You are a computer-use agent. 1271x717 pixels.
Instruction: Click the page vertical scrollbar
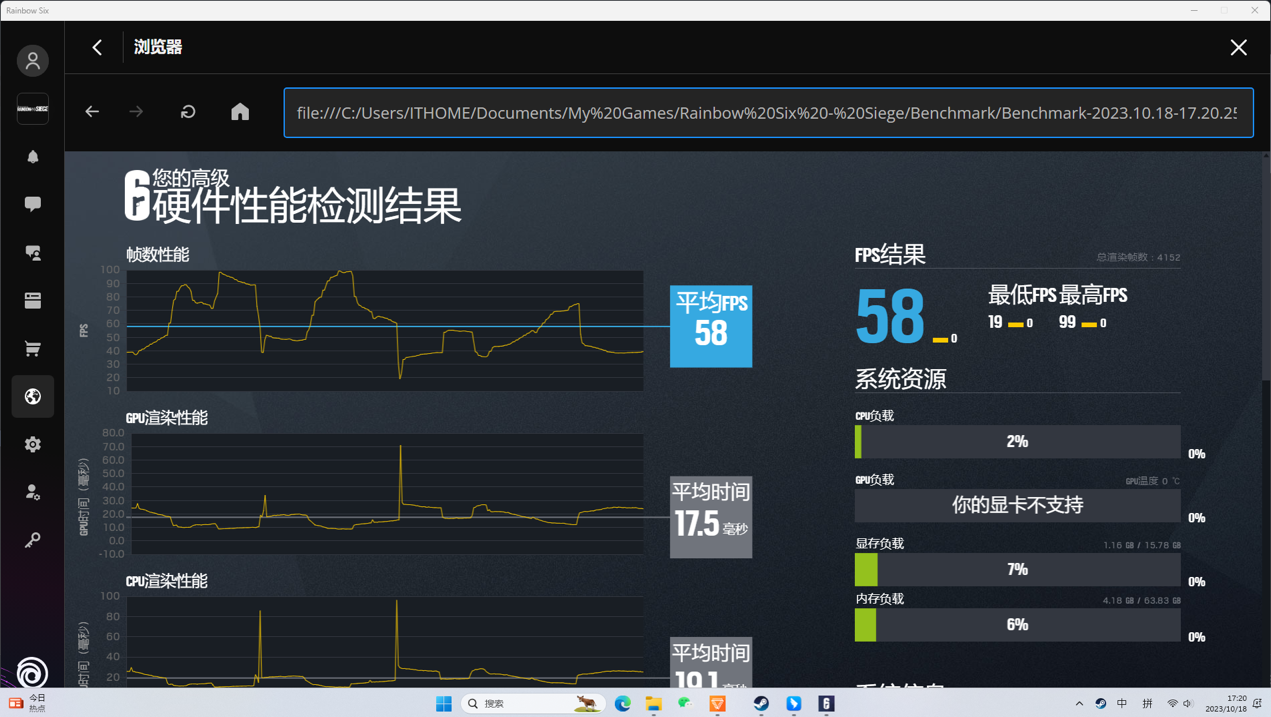pos(1266,265)
